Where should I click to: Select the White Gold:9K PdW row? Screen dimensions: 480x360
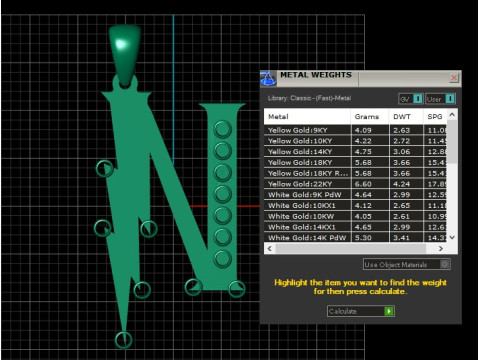pos(355,195)
